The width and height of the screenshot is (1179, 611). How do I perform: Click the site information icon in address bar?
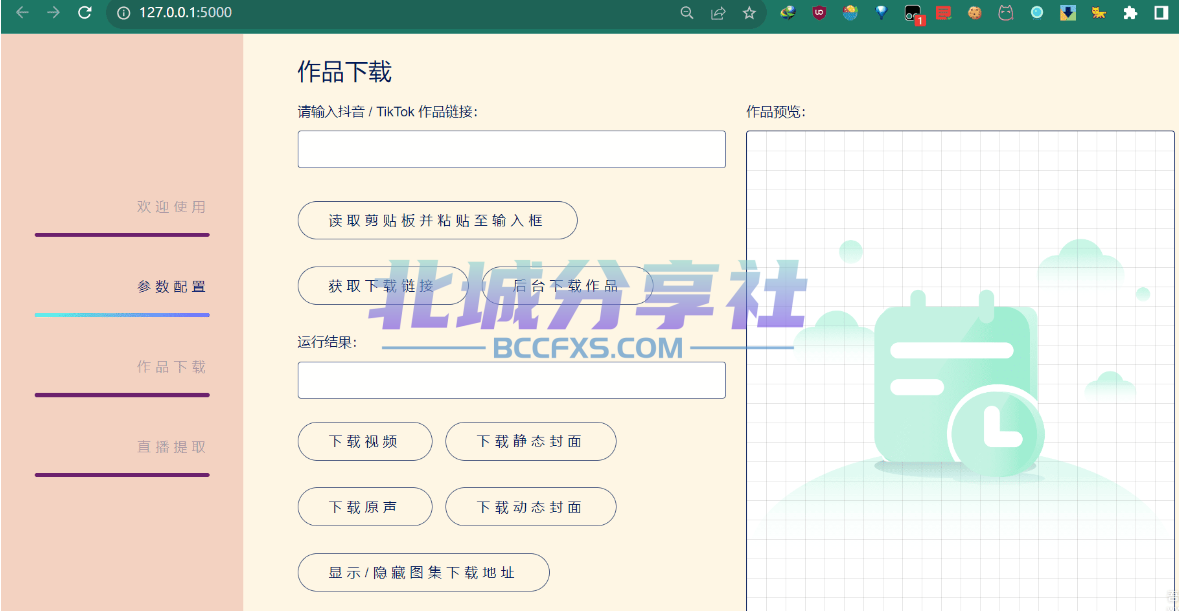(124, 13)
